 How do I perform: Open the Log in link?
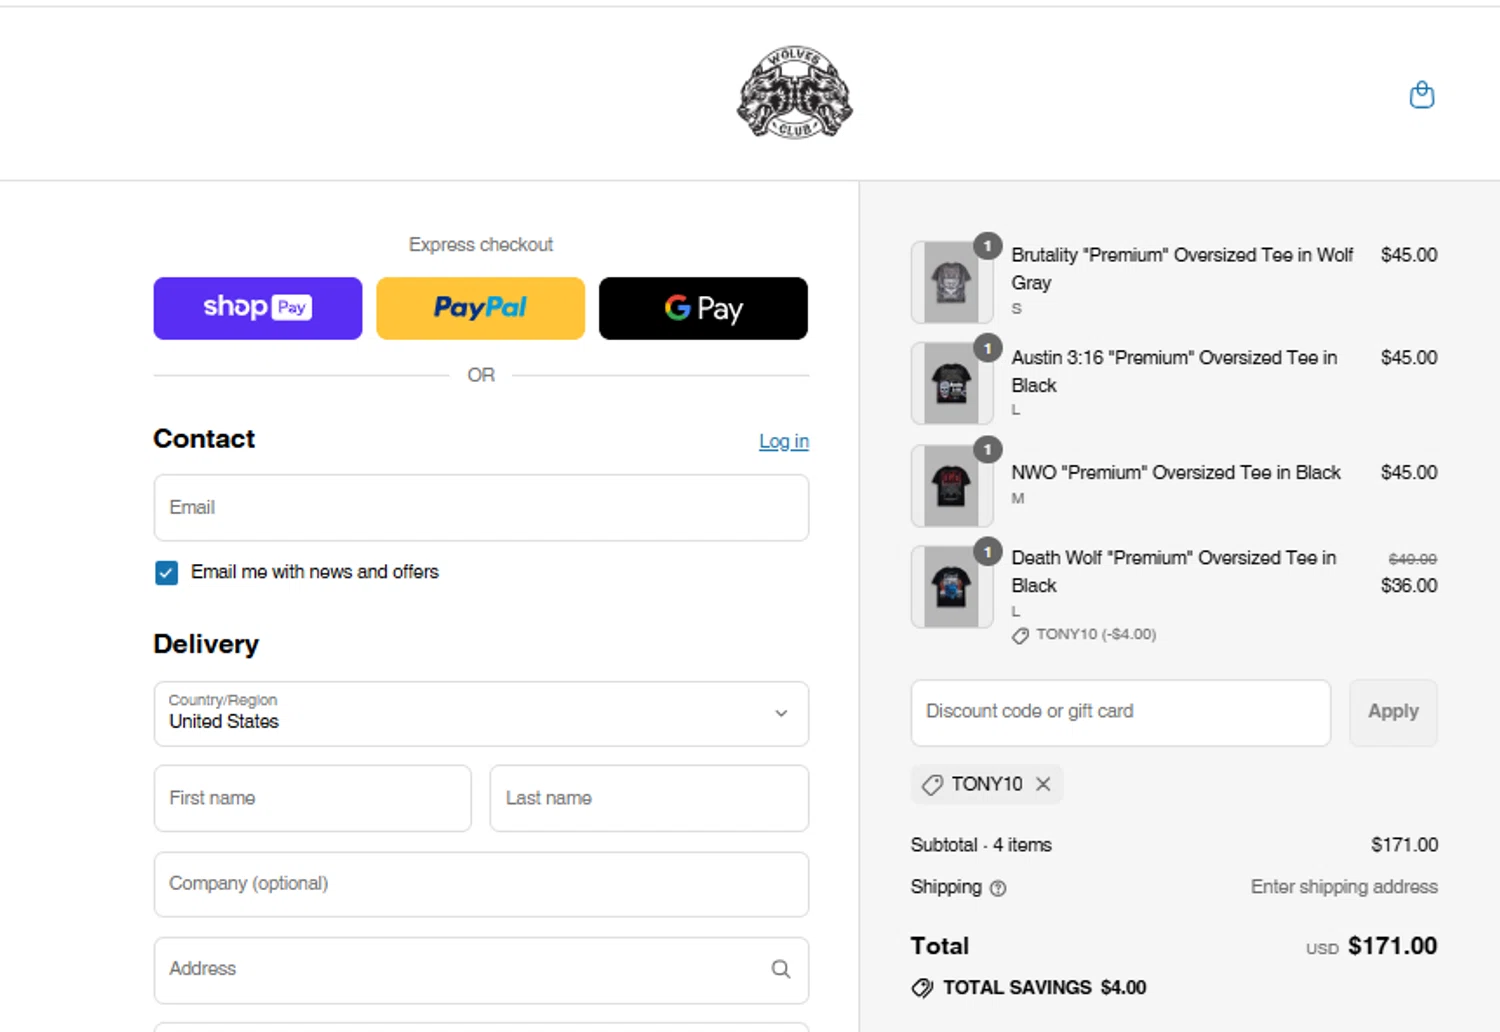pyautogui.click(x=784, y=441)
